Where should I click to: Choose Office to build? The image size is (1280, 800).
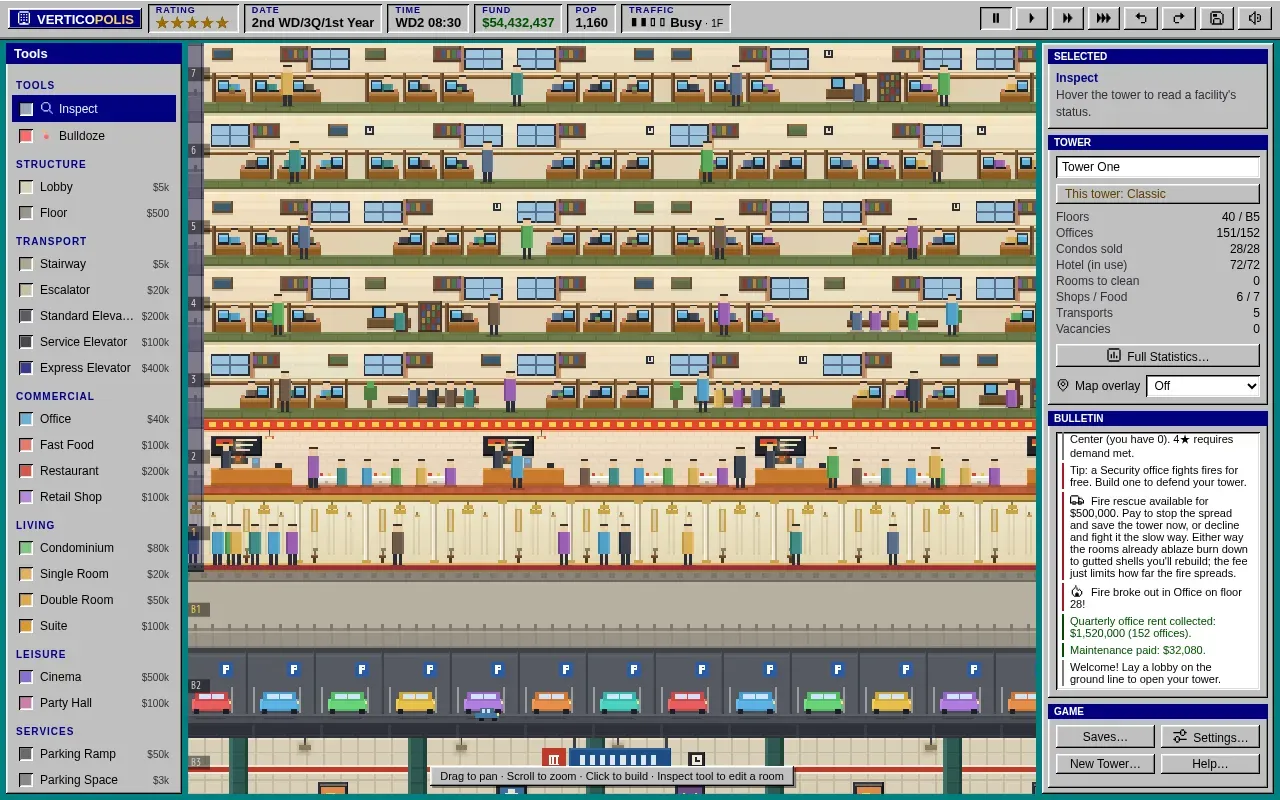click(94, 419)
